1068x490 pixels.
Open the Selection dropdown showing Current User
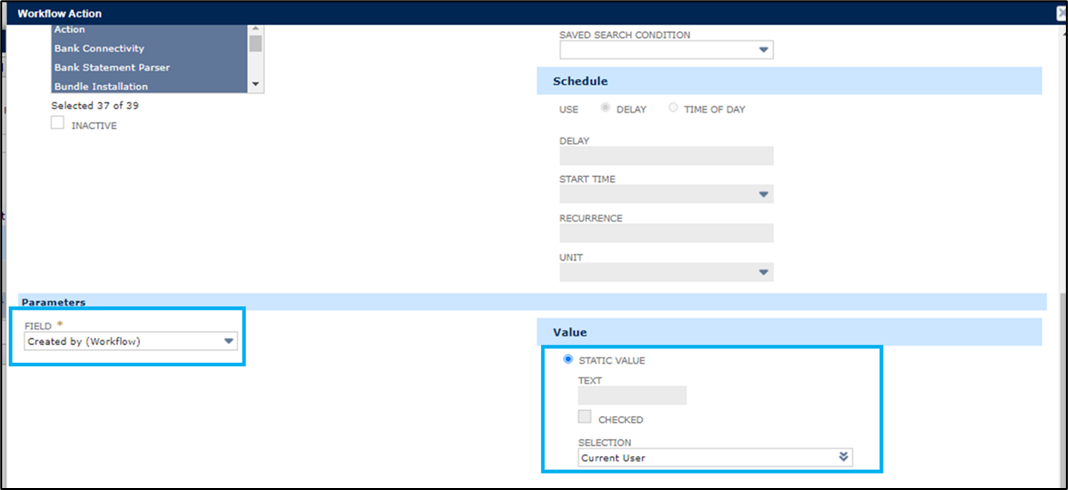pyautogui.click(x=715, y=457)
